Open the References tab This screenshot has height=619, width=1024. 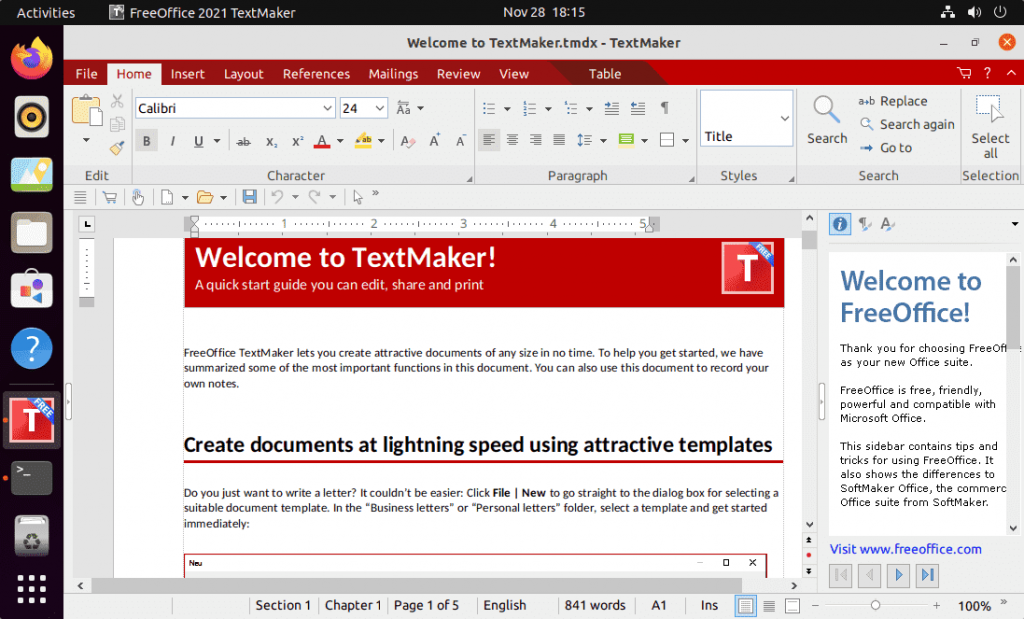(x=316, y=74)
